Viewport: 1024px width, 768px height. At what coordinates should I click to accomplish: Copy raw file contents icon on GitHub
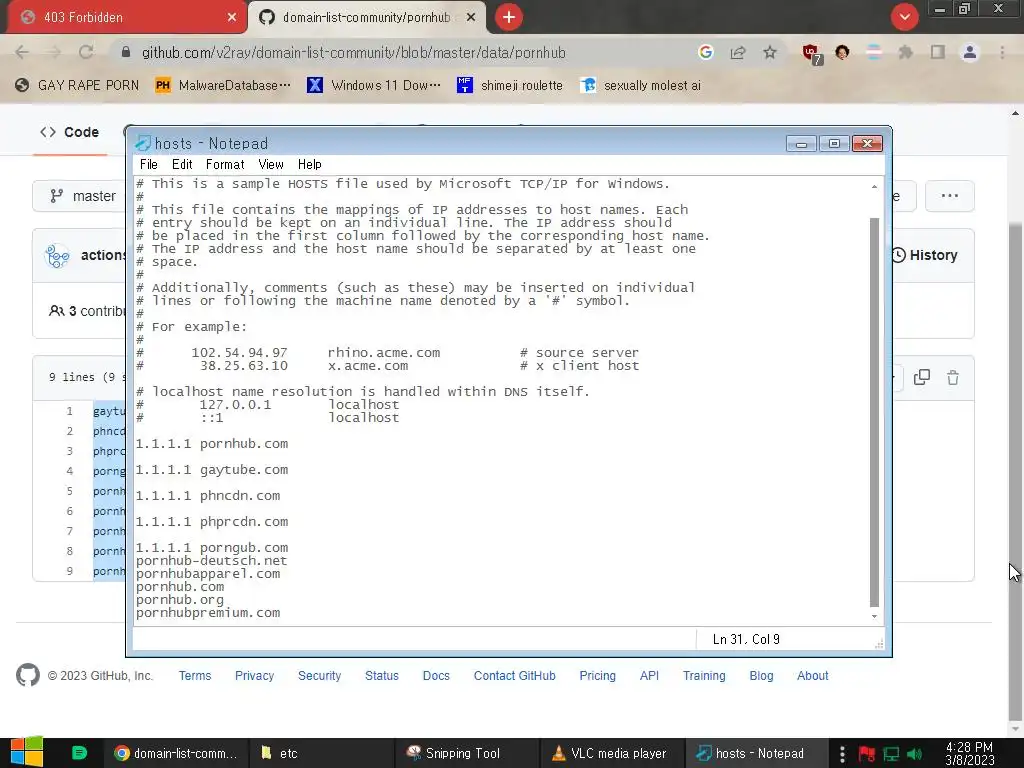pyautogui.click(x=921, y=377)
